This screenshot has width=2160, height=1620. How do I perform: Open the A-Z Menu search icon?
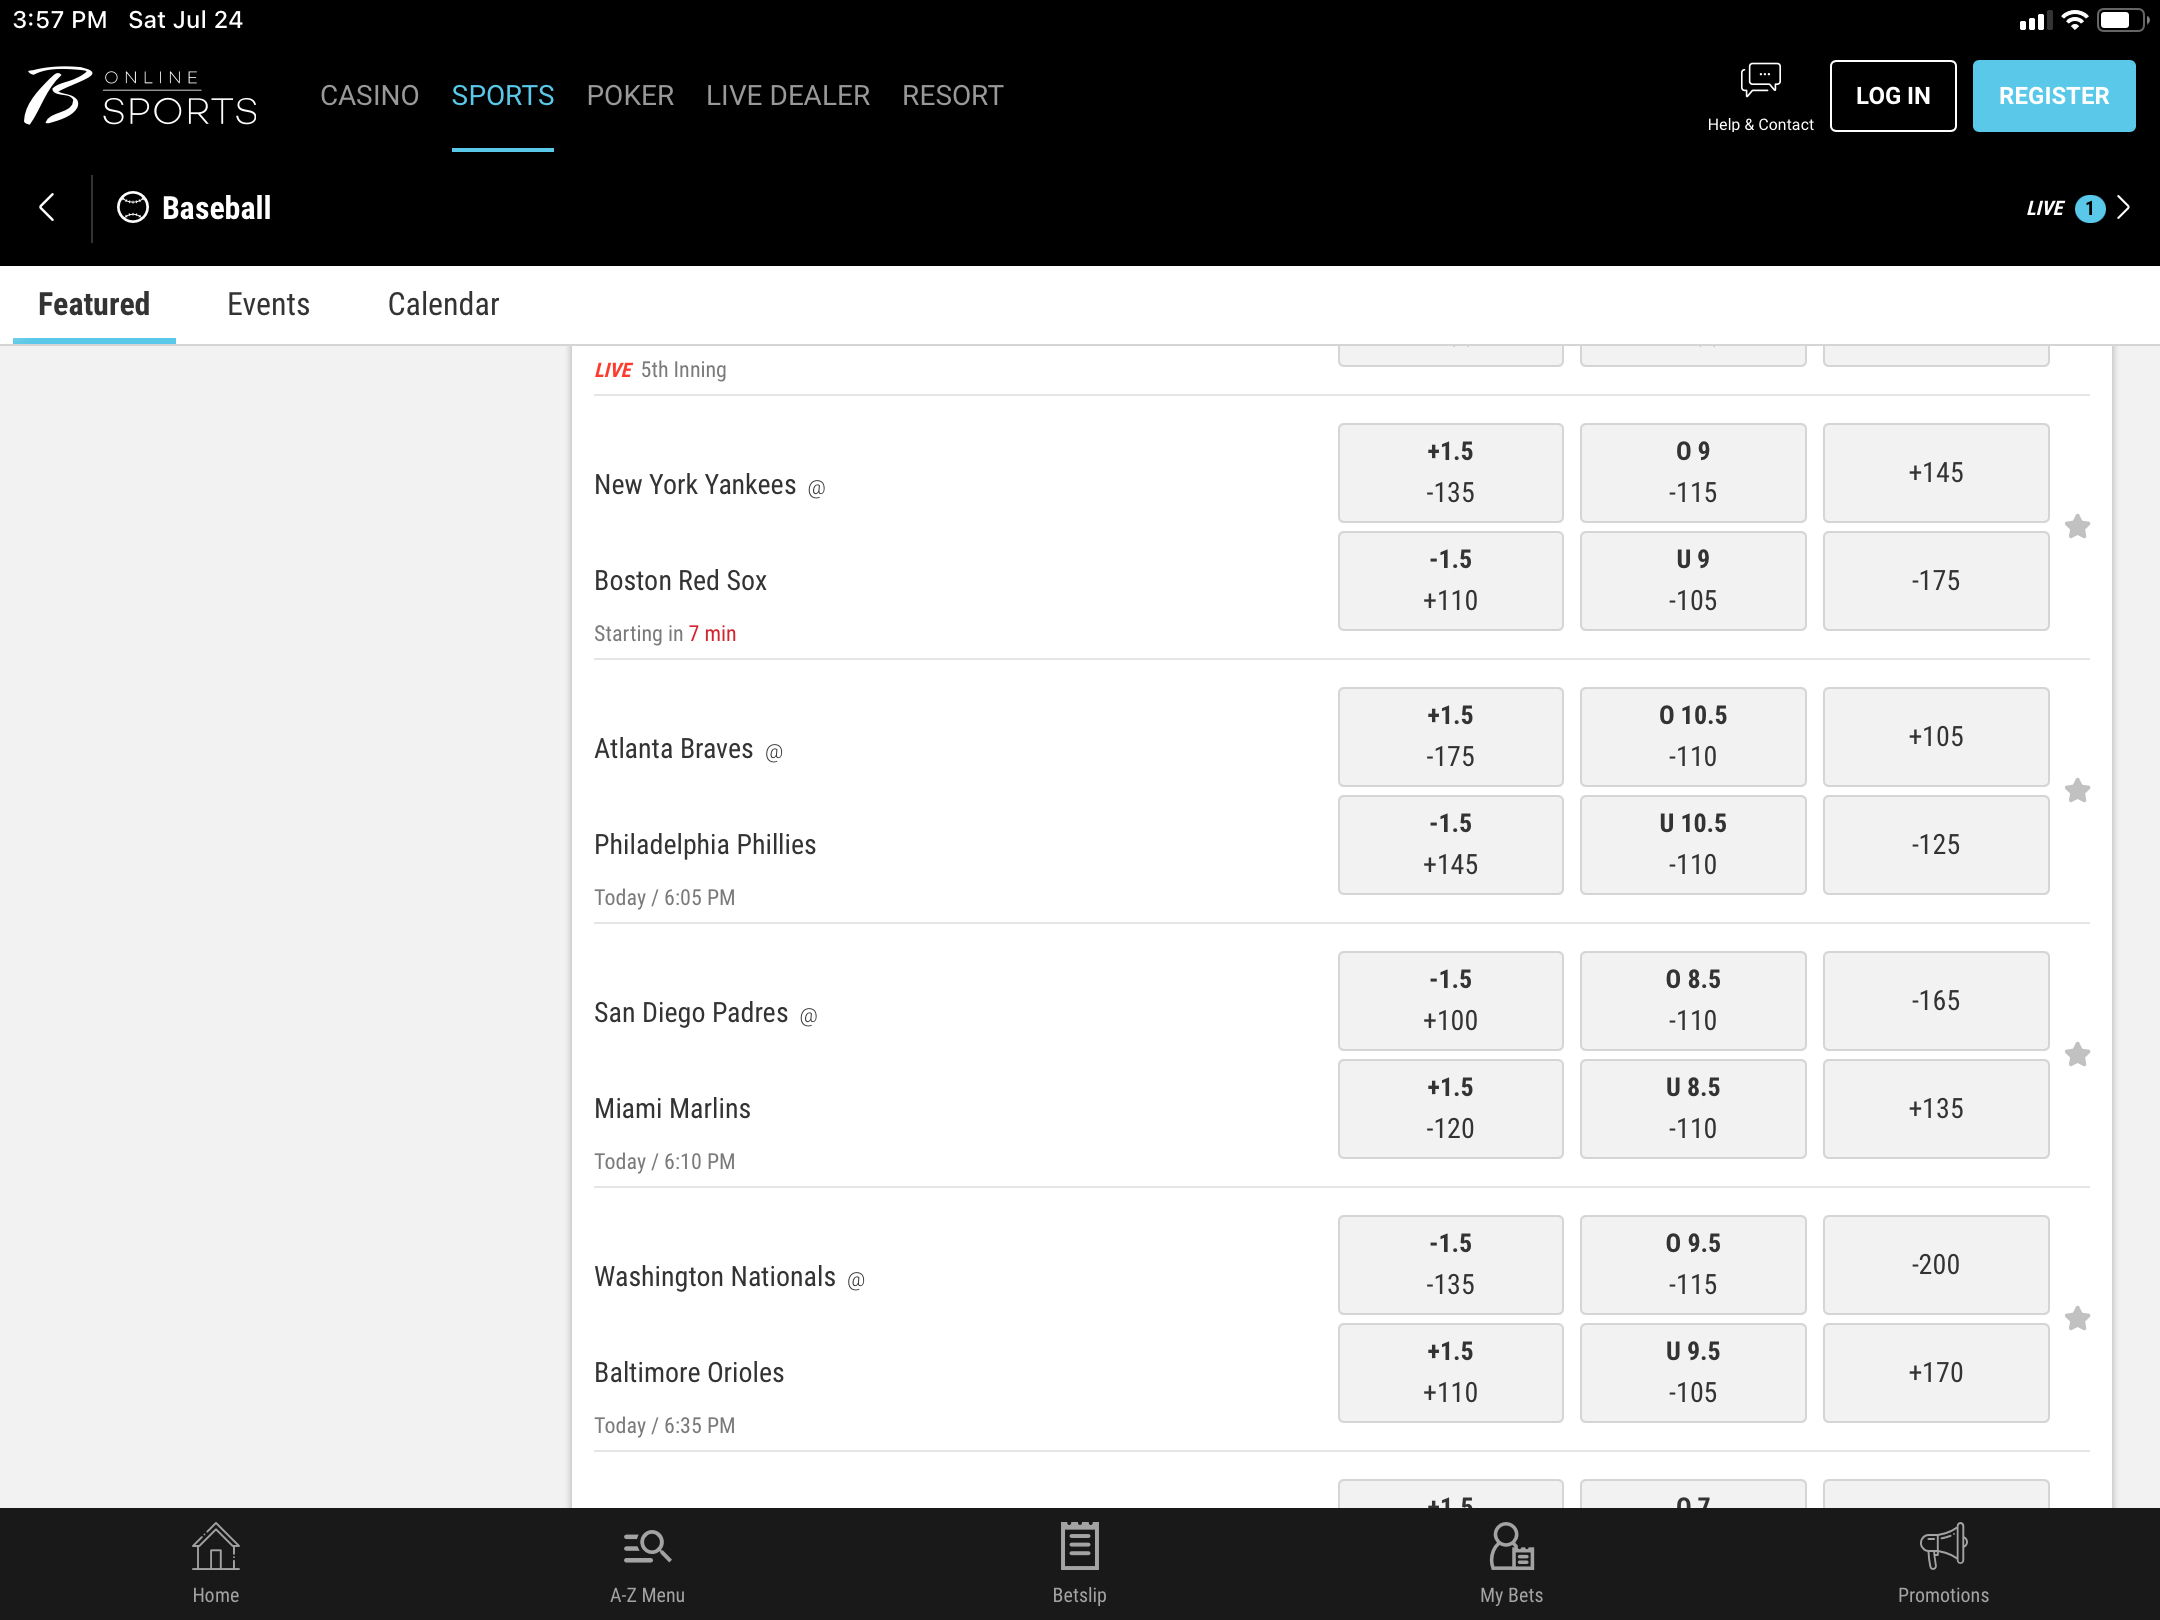pos(647,1546)
